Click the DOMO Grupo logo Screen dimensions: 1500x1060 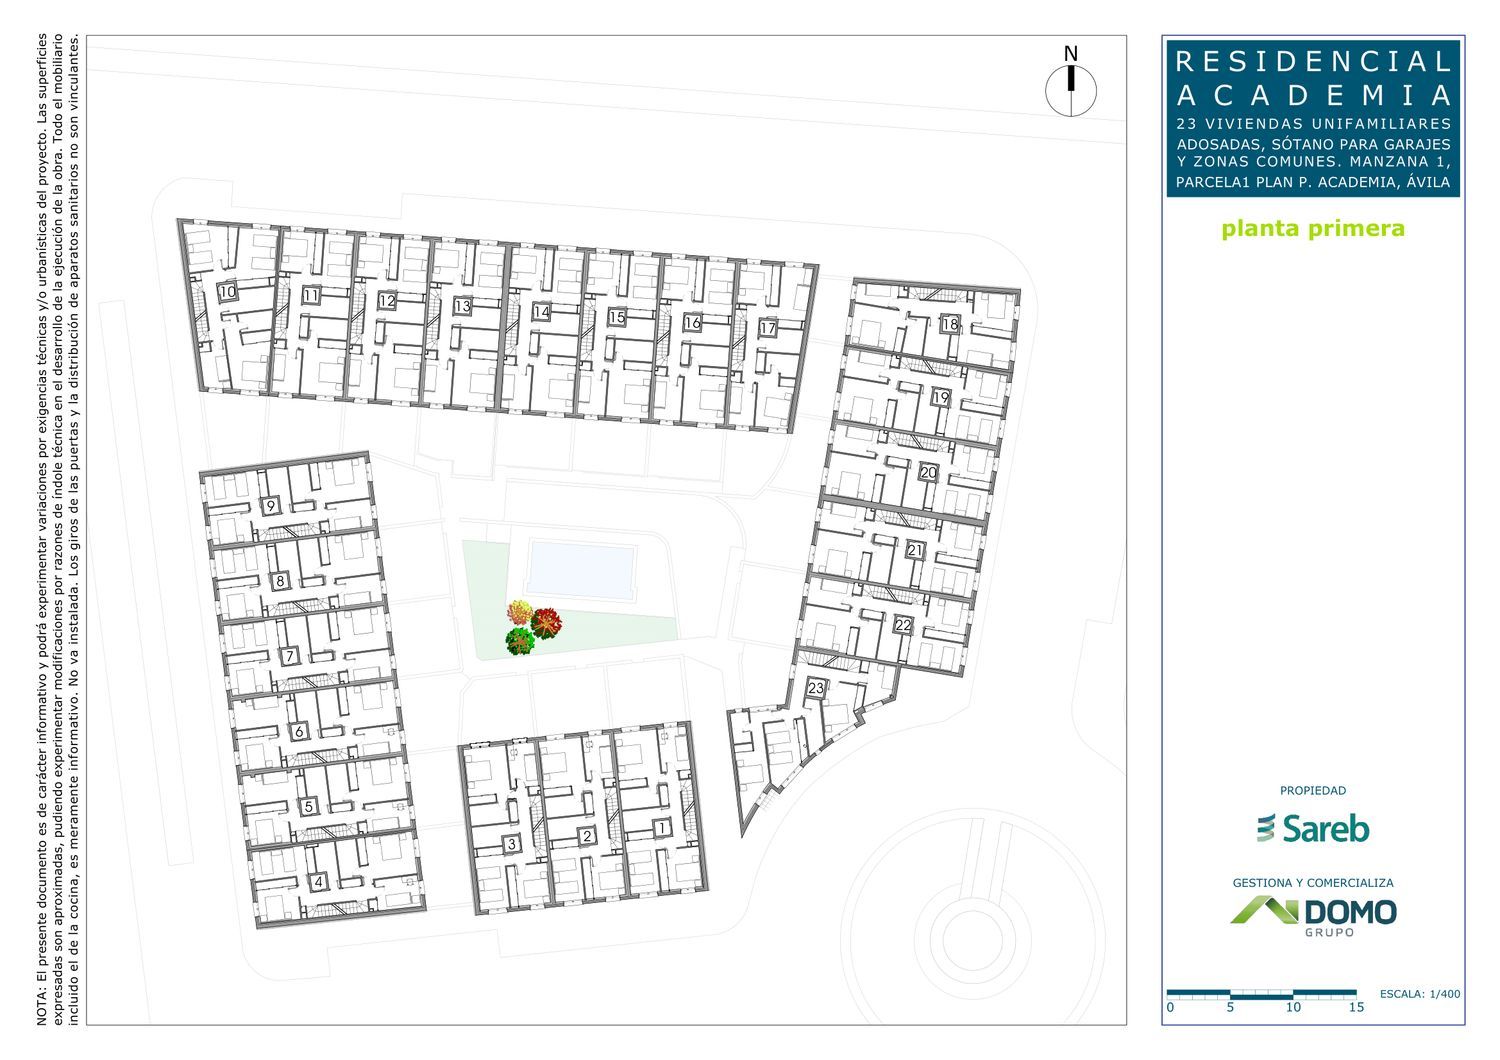coord(1312,915)
